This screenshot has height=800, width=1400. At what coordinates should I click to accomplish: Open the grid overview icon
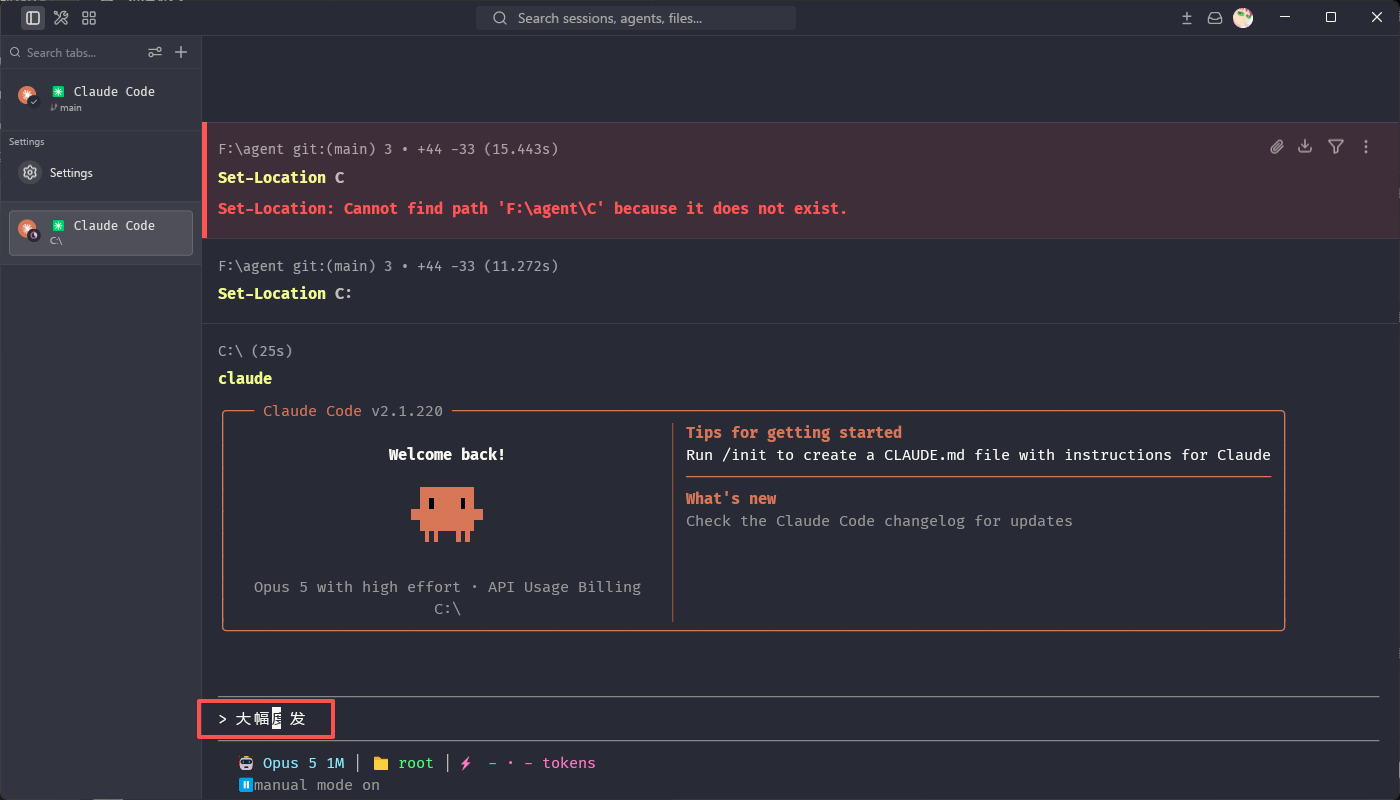(x=89, y=18)
